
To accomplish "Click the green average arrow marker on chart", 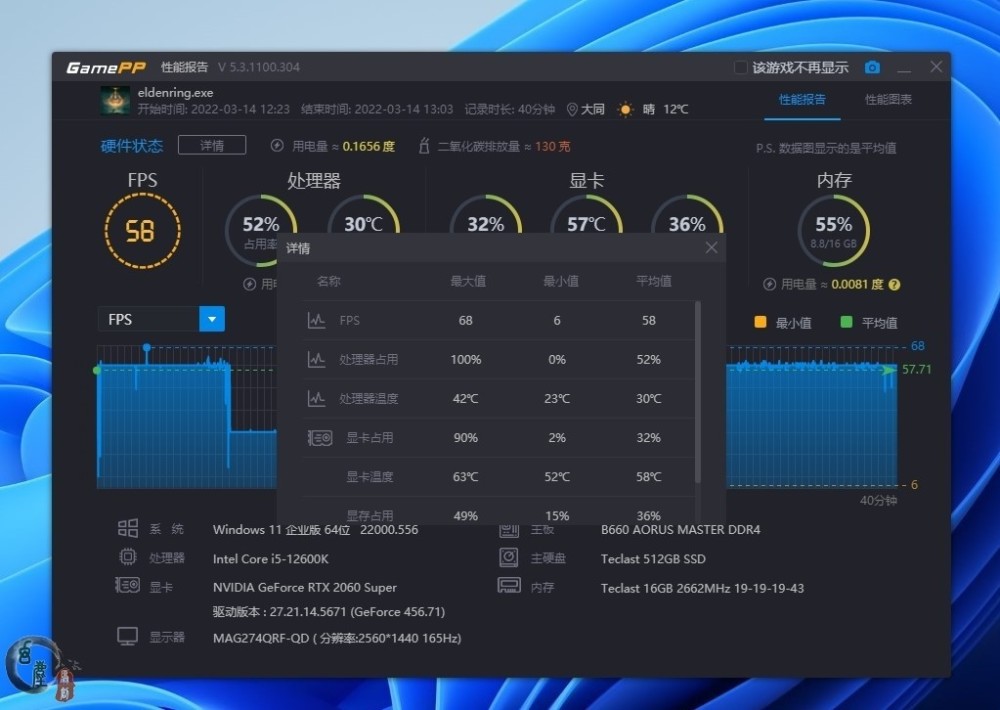I will tap(889, 370).
